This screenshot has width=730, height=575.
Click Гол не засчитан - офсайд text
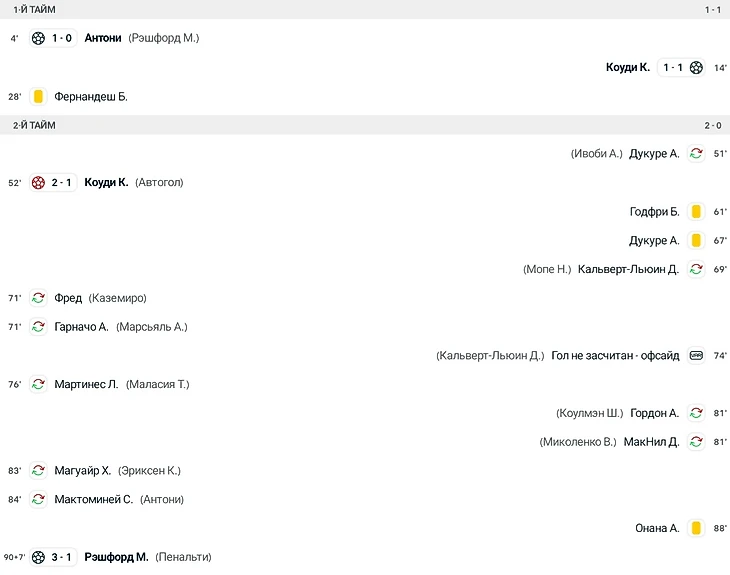[x=615, y=356]
